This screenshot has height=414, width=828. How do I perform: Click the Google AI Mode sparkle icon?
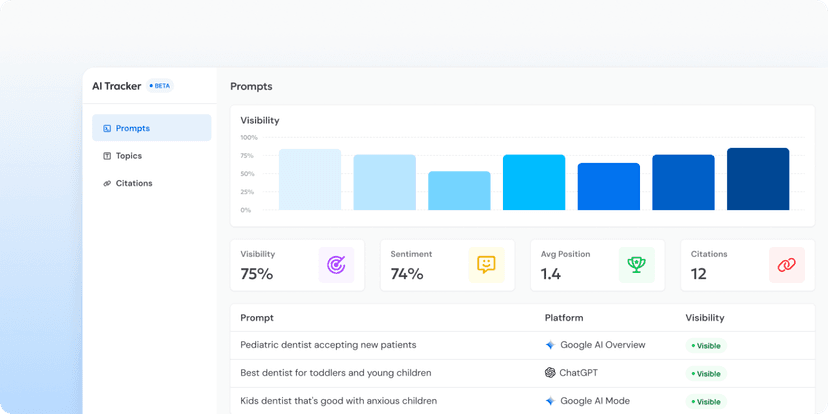click(x=550, y=401)
